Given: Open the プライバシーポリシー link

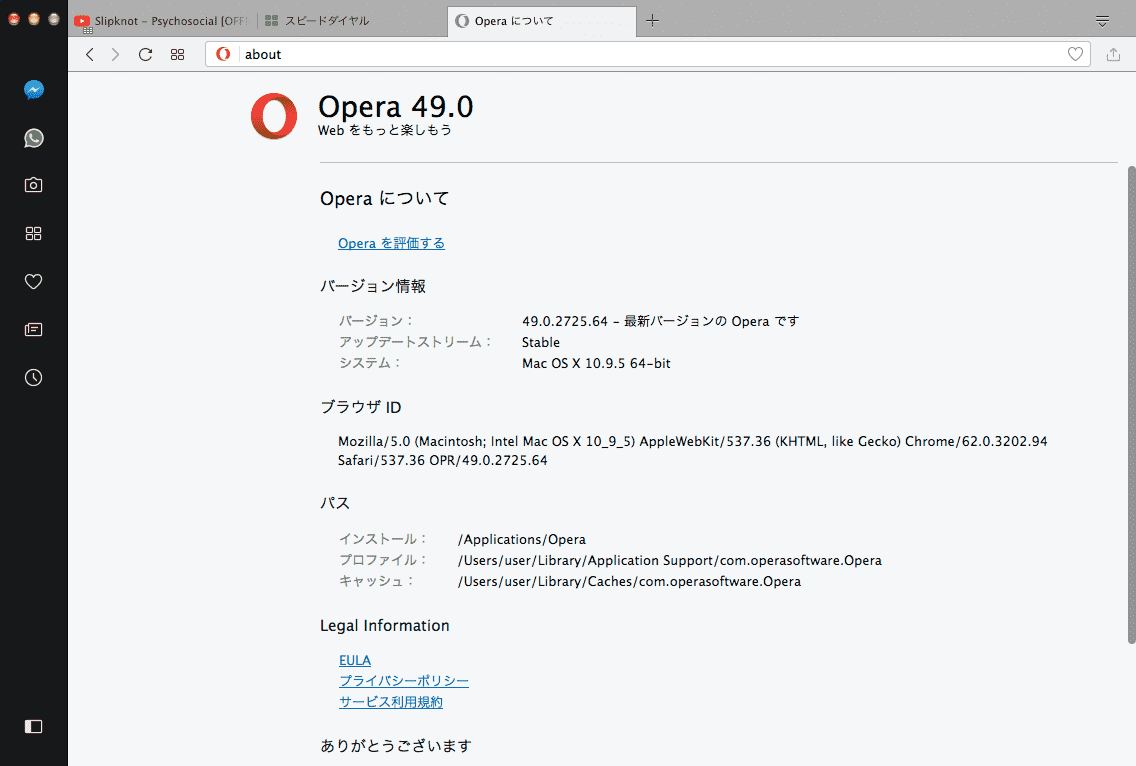Looking at the screenshot, I should click(x=404, y=681).
